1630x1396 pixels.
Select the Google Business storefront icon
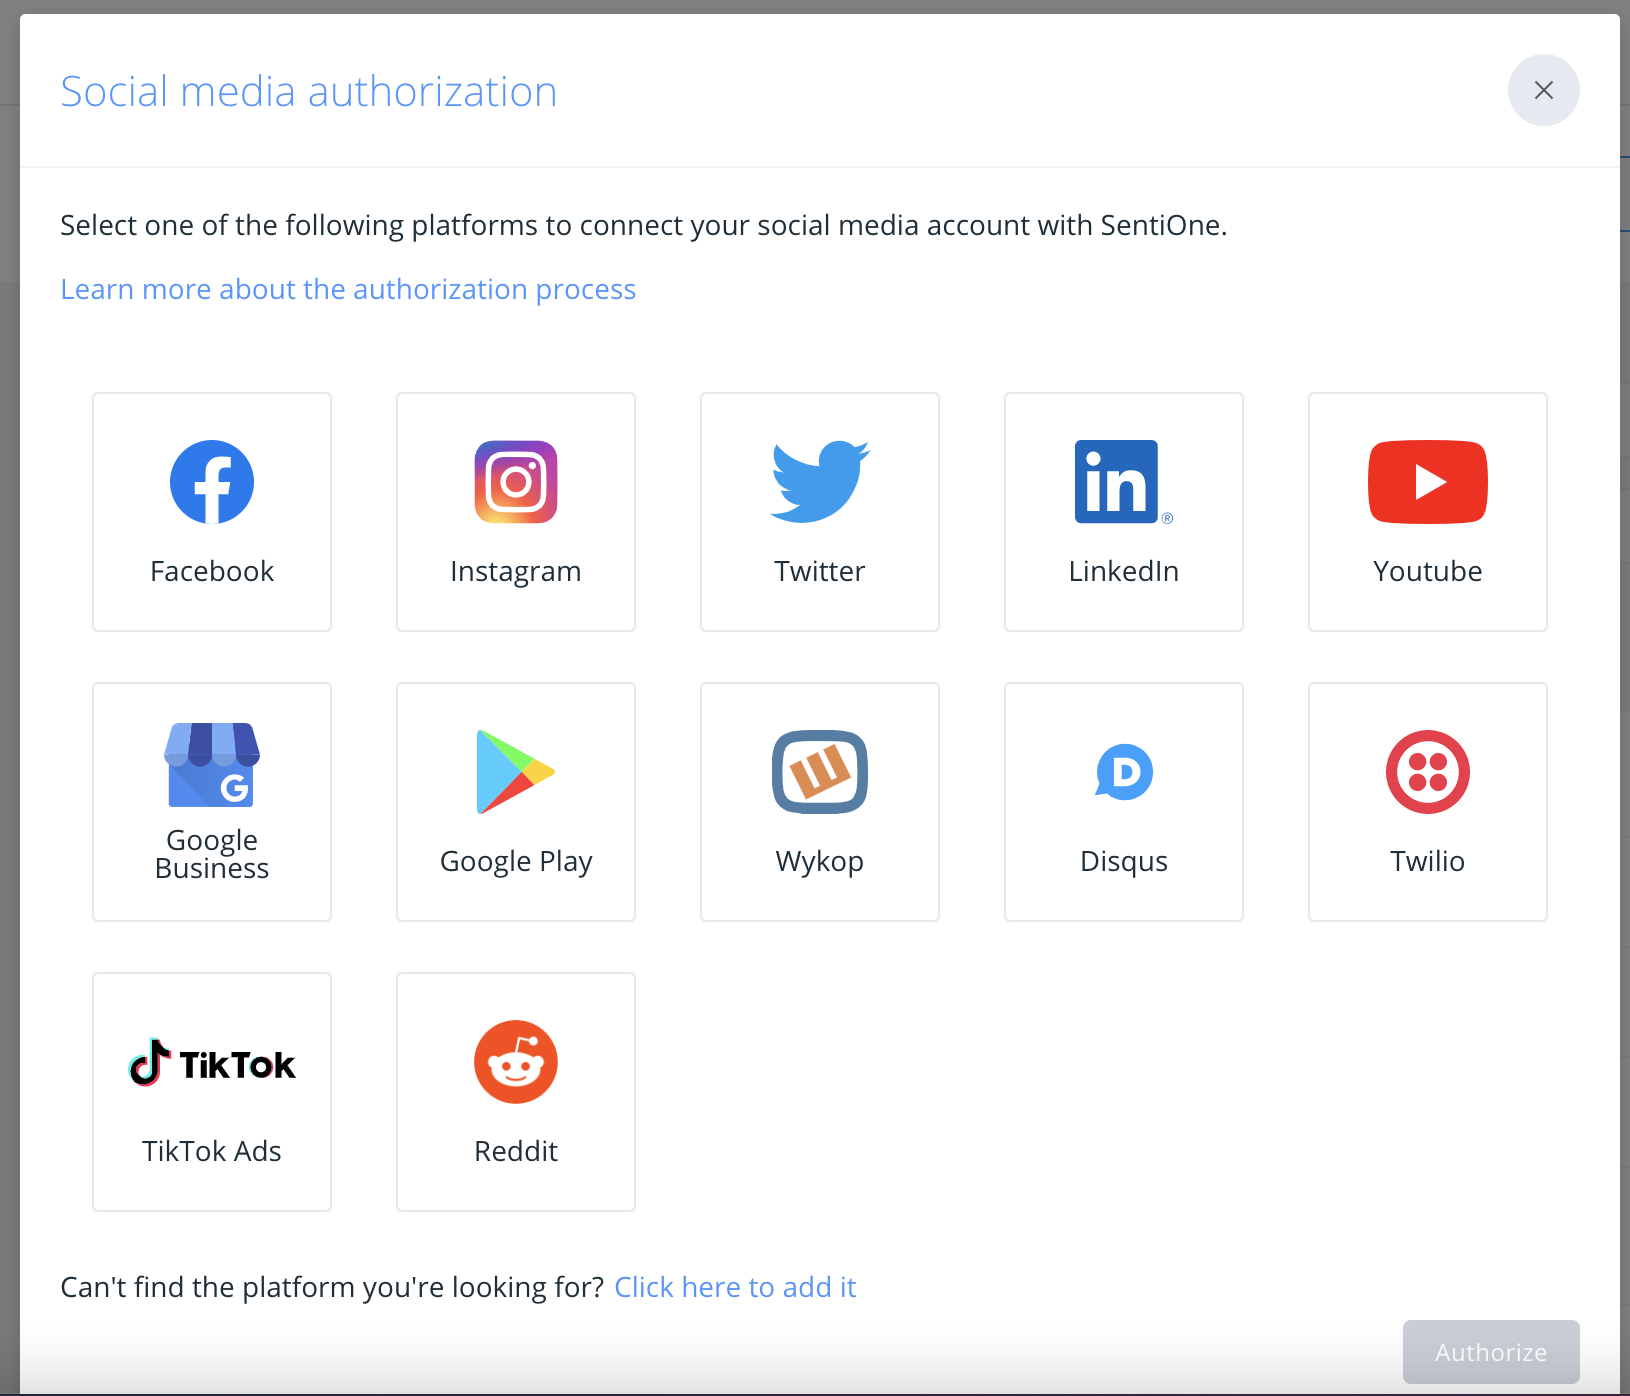[212, 765]
